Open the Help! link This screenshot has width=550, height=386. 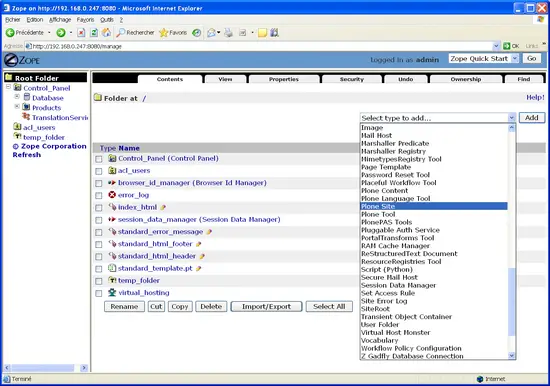point(535,97)
